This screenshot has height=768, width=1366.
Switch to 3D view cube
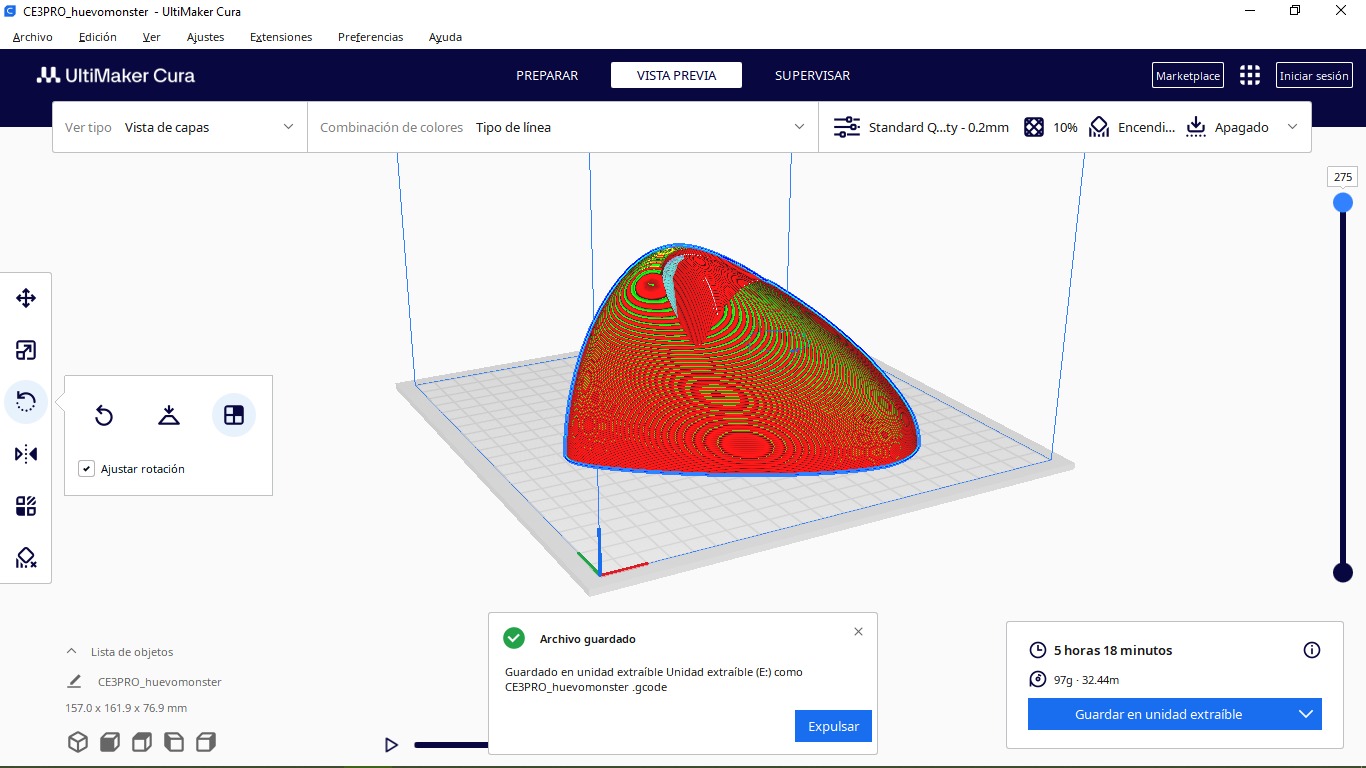pyautogui.click(x=77, y=742)
